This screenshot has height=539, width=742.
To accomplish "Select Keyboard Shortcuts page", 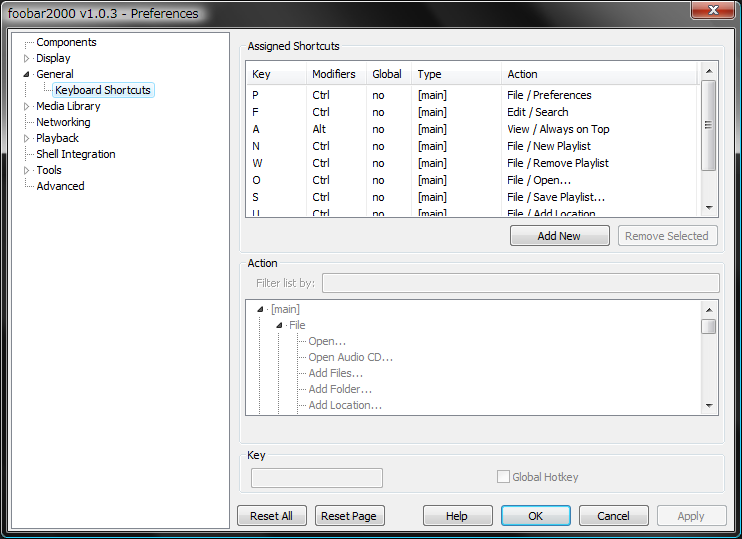I will [x=103, y=90].
